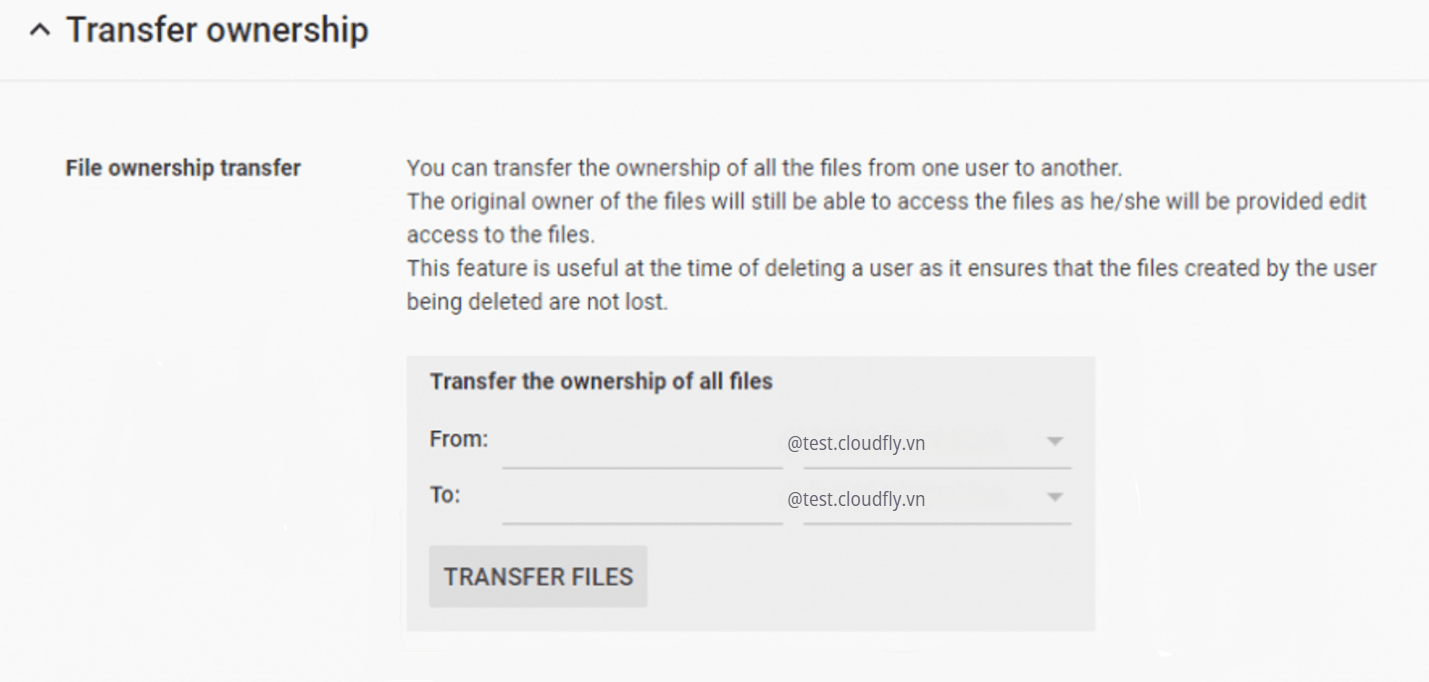Click the 'You can transfer the ownership' sentence

764,167
